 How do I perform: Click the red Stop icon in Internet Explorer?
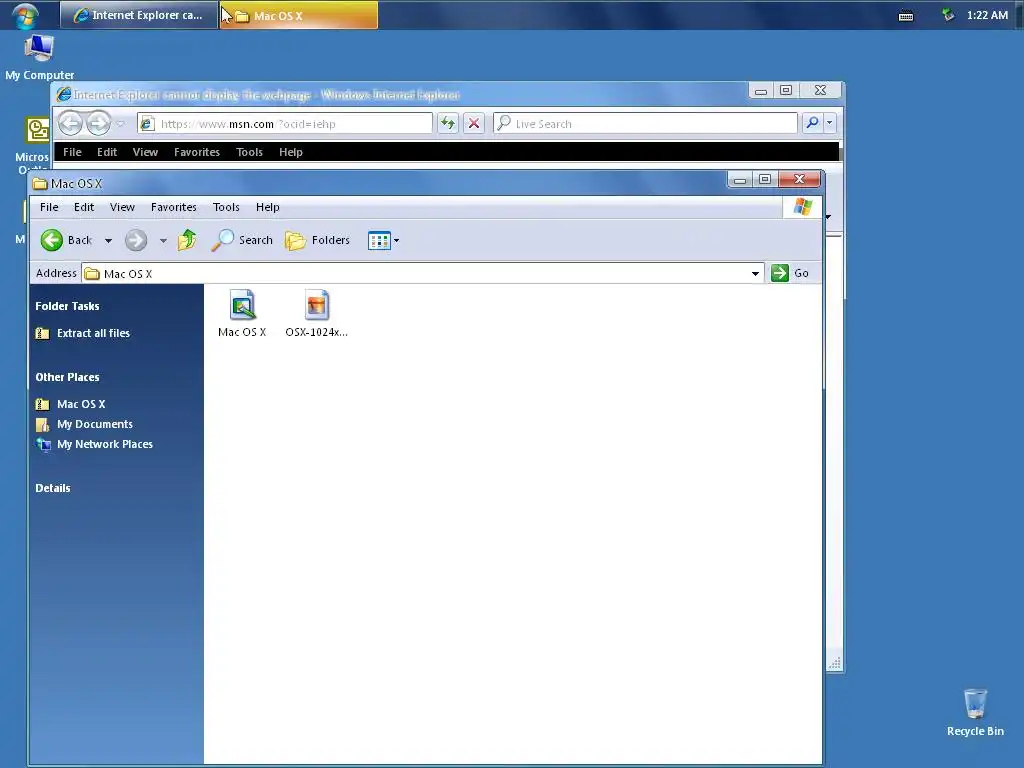pos(474,123)
